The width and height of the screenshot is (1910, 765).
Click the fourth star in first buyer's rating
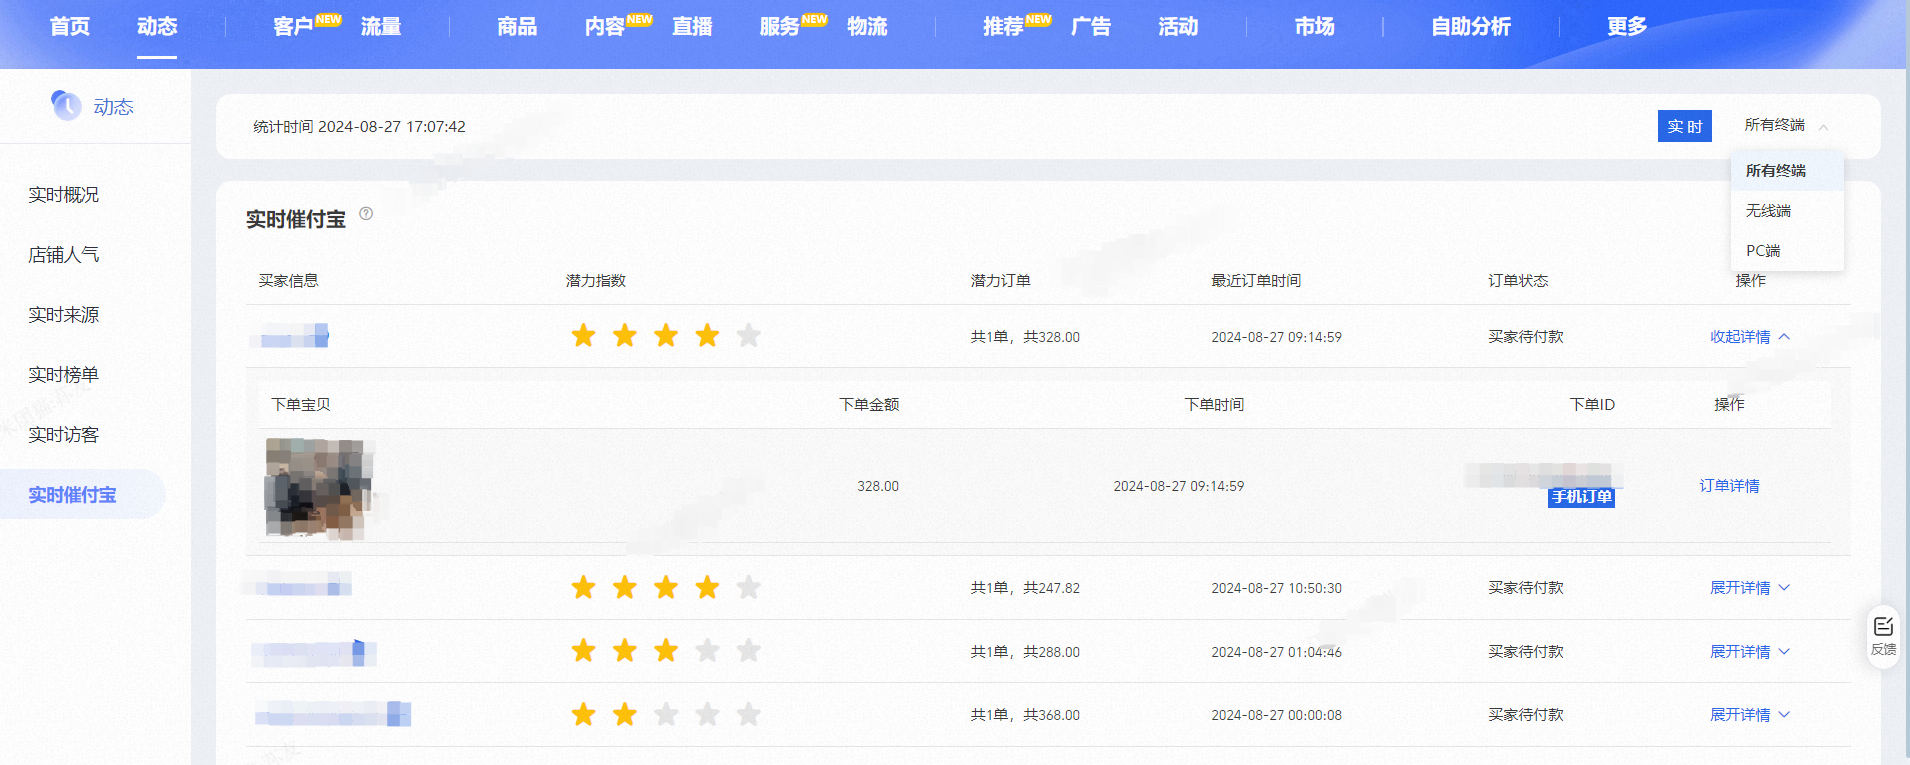point(707,336)
